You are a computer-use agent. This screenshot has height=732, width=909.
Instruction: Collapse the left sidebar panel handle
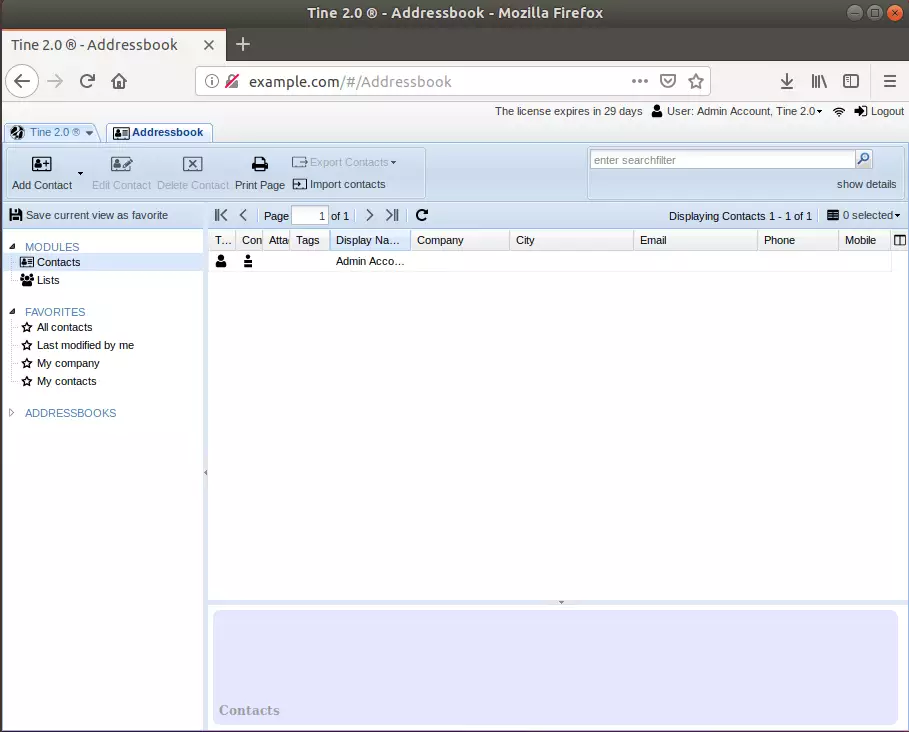point(205,472)
